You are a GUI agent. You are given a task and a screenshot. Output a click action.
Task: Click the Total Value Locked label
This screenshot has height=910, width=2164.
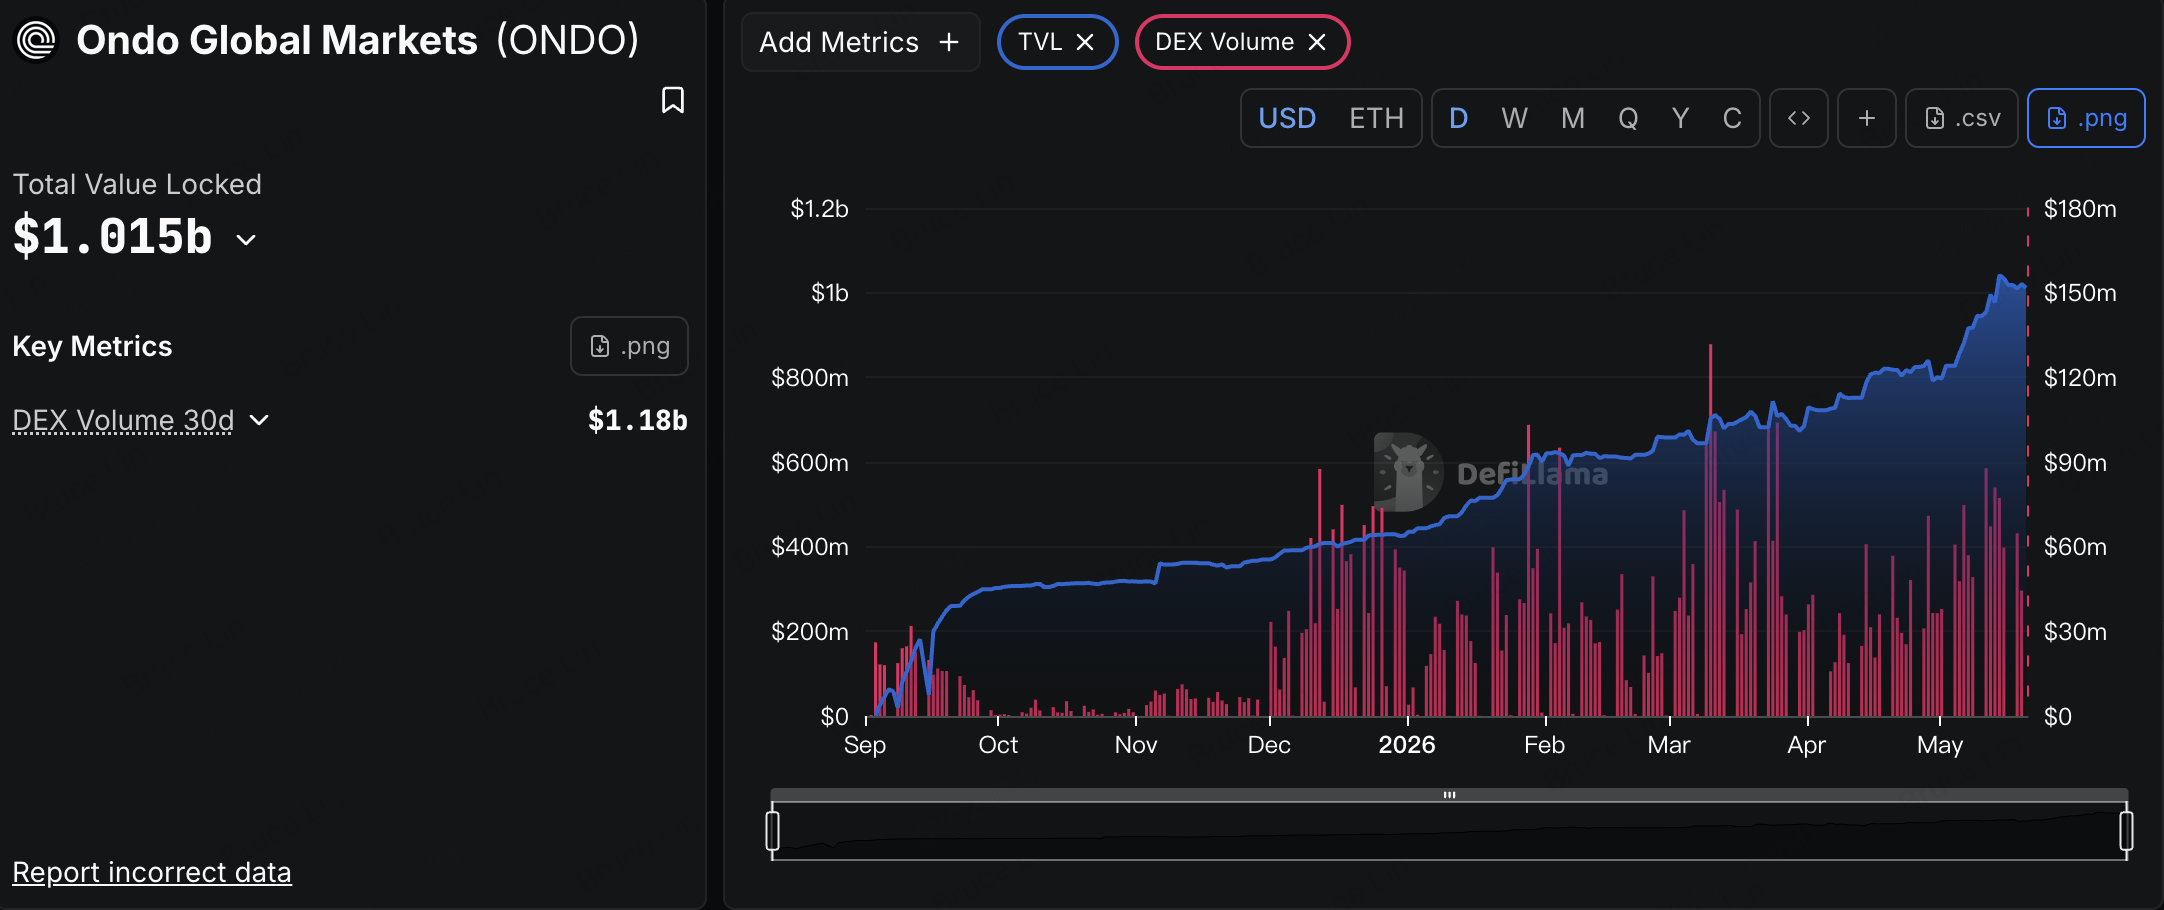pos(137,184)
